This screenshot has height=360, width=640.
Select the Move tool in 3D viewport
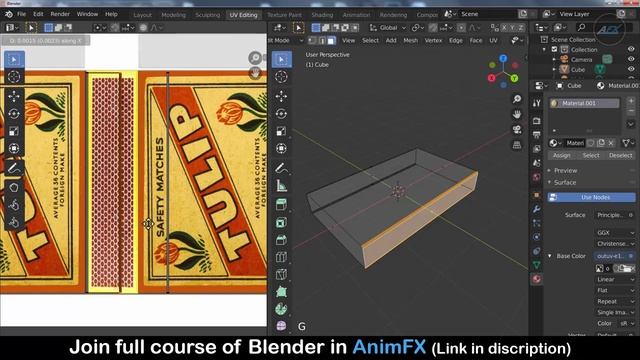[x=281, y=96]
